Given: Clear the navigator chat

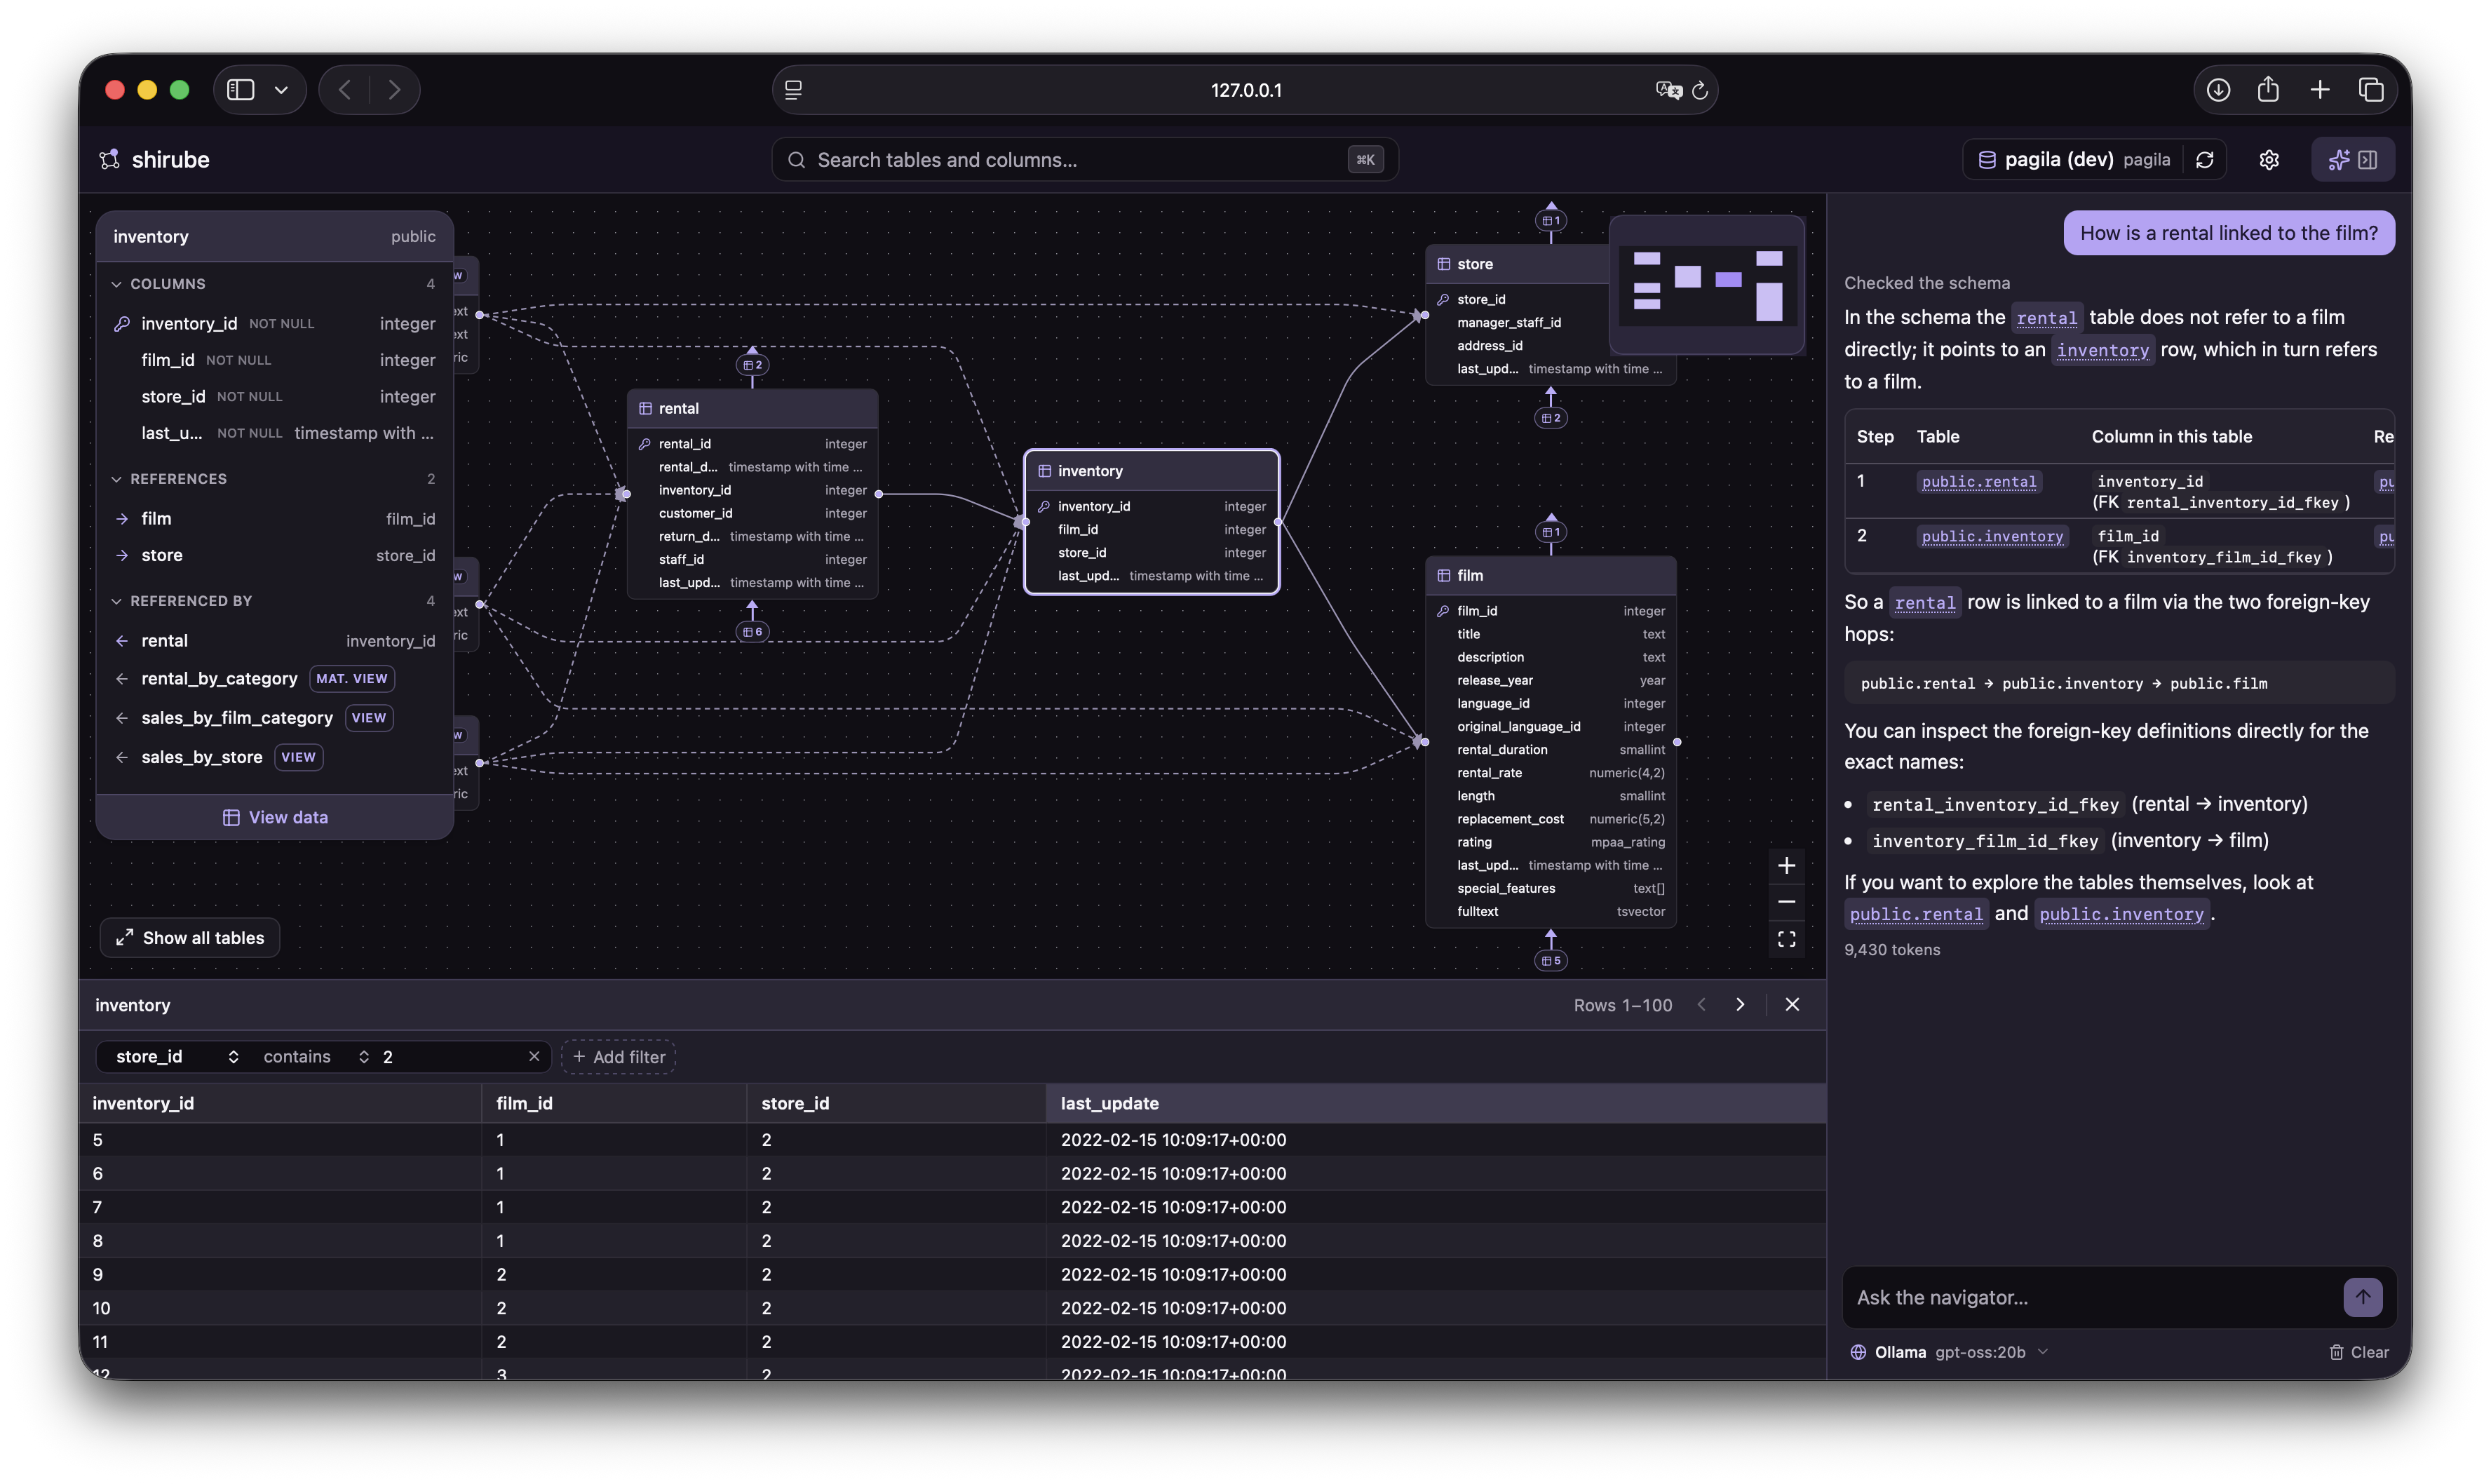Looking at the screenshot, I should point(2358,1352).
